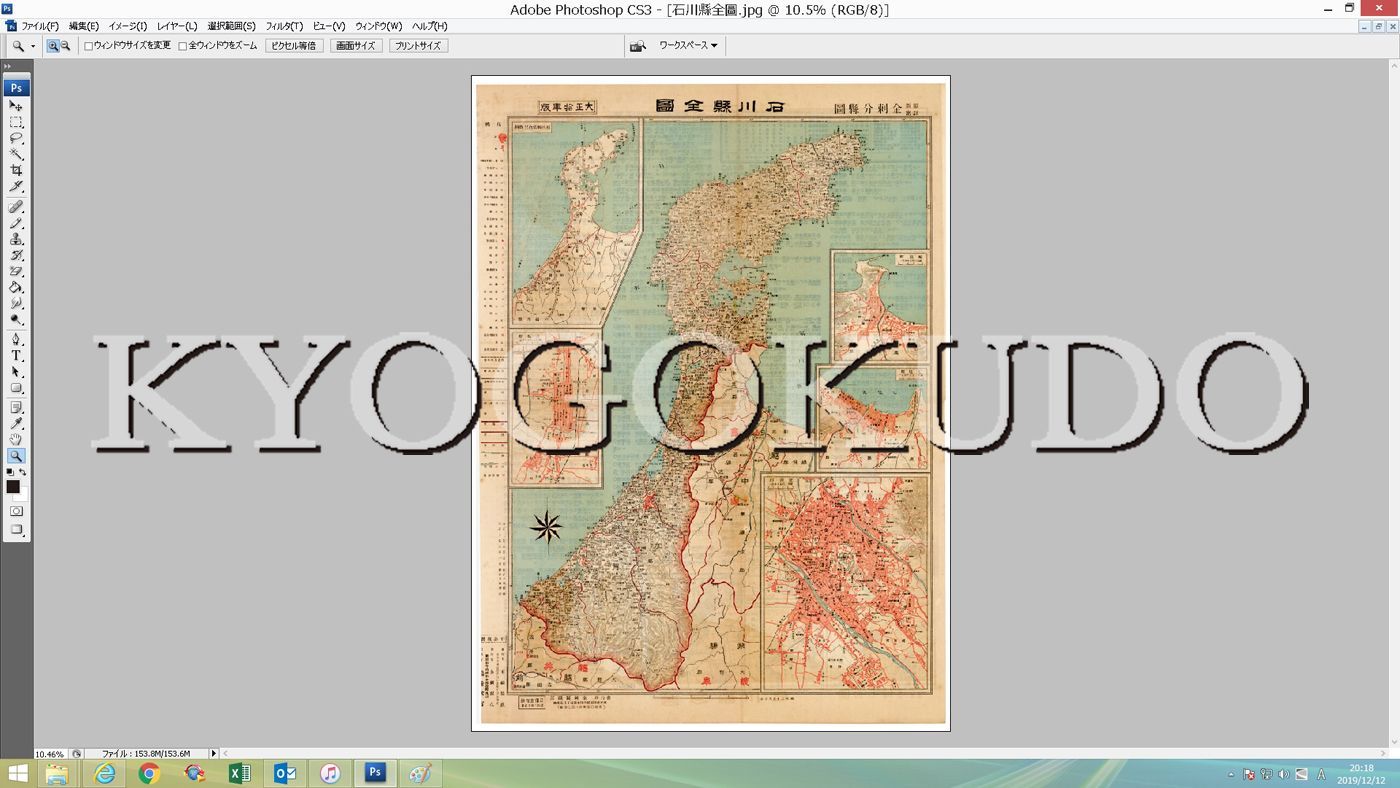Select the Lasso tool
This screenshot has height=788, width=1400.
[16, 138]
